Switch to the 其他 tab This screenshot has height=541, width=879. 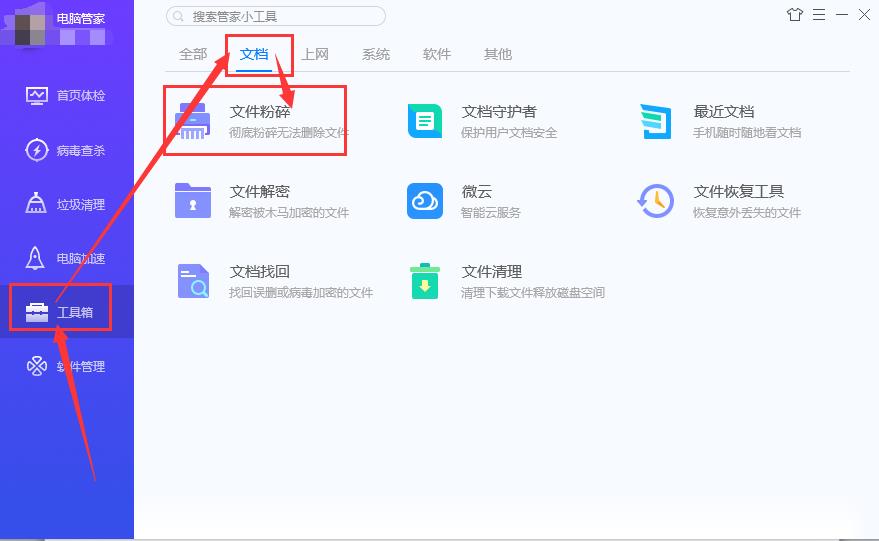pyautogui.click(x=498, y=54)
